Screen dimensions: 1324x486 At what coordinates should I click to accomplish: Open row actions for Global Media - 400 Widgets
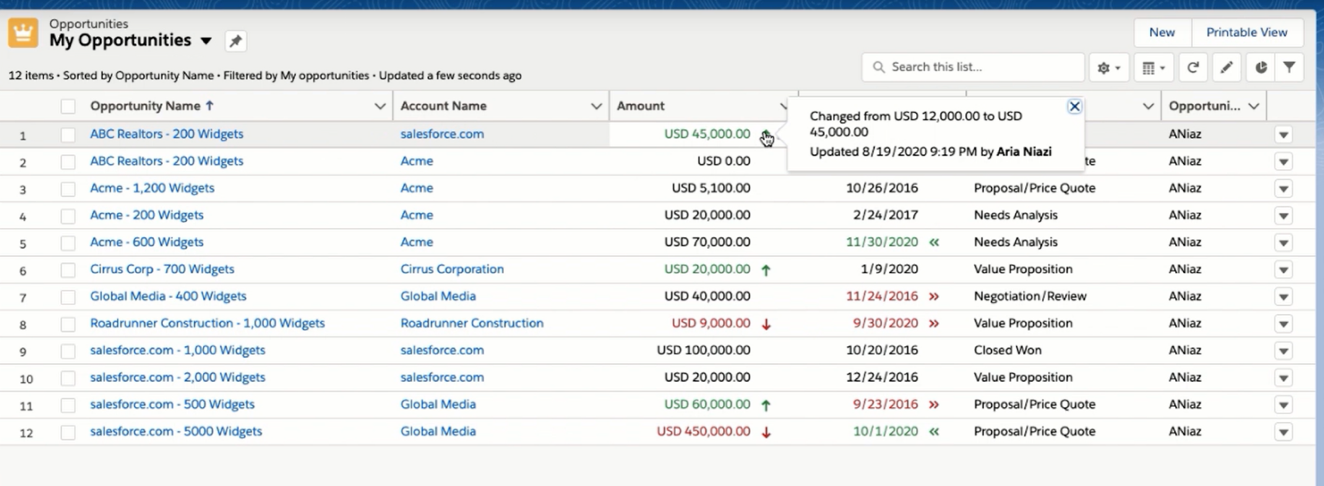(1284, 297)
